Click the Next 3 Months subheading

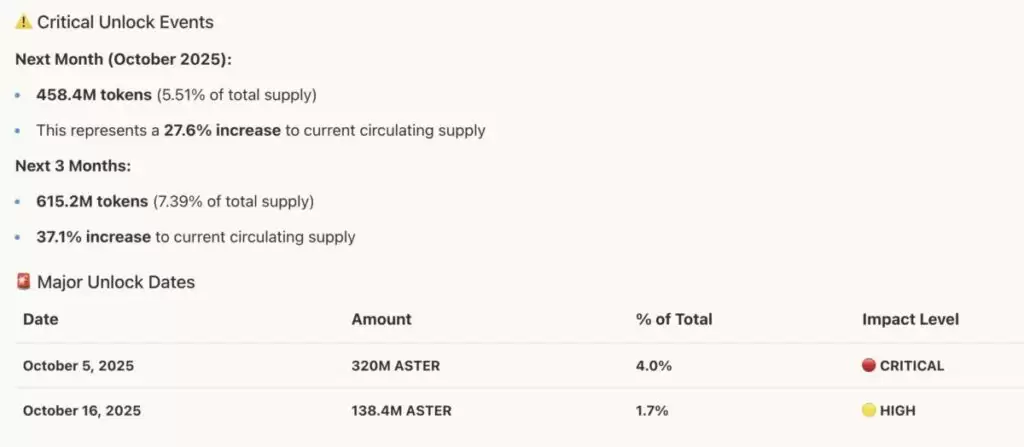[x=73, y=166]
